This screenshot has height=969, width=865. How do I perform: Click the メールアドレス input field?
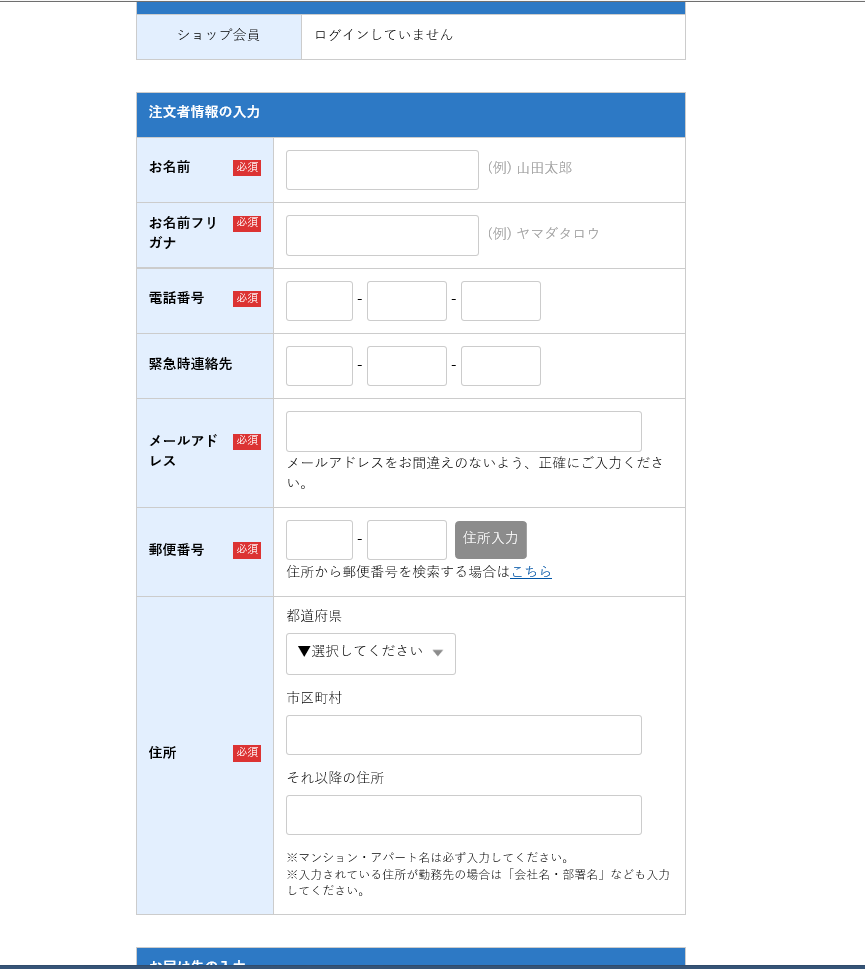click(x=463, y=431)
